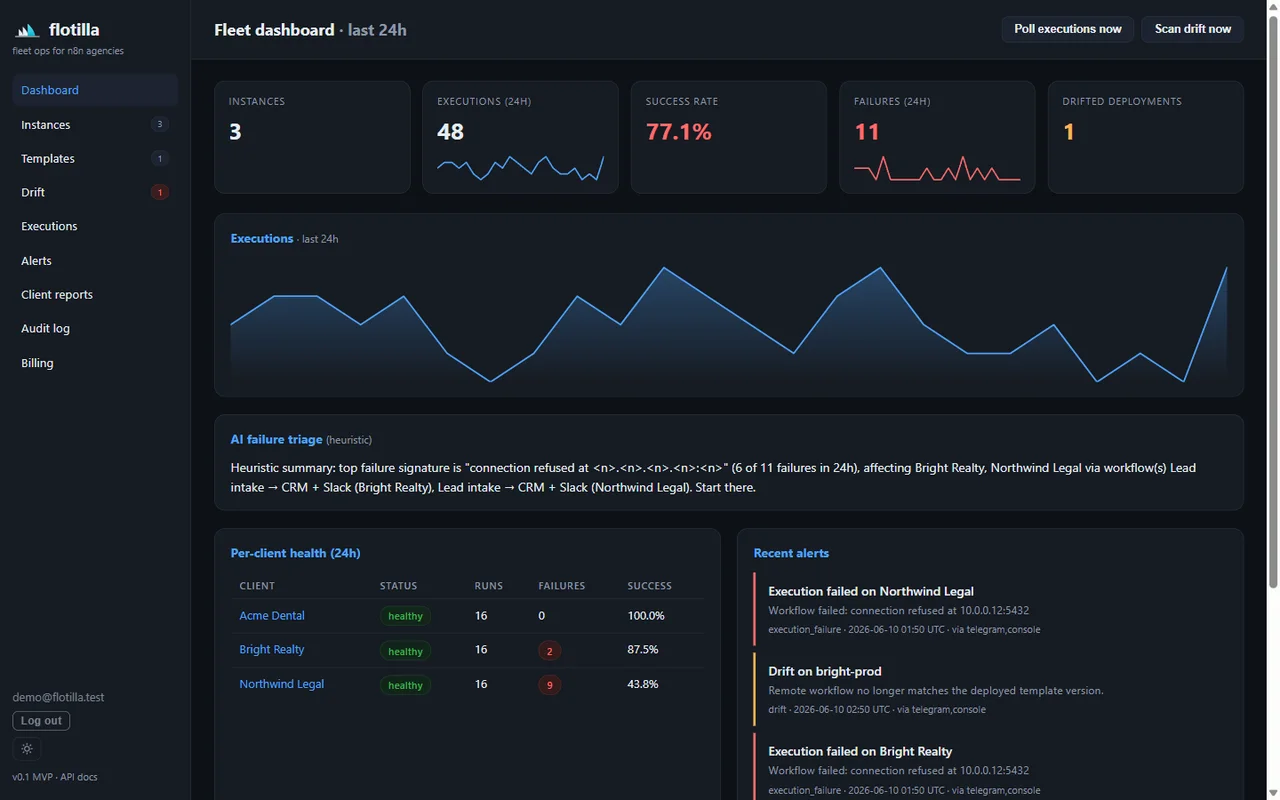Viewport: 1280px width, 800px height.
Task: Click Bright Realty's red failures badge
Action: (x=549, y=651)
